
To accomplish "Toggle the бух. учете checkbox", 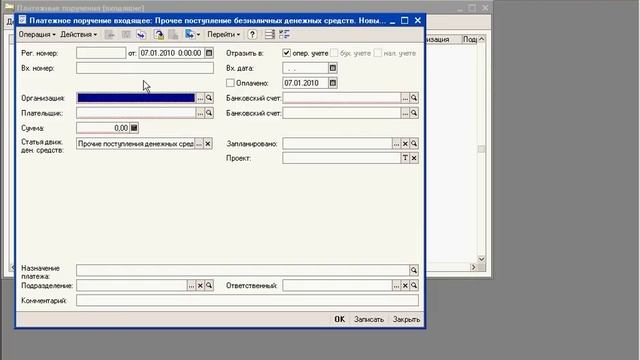I will point(334,53).
